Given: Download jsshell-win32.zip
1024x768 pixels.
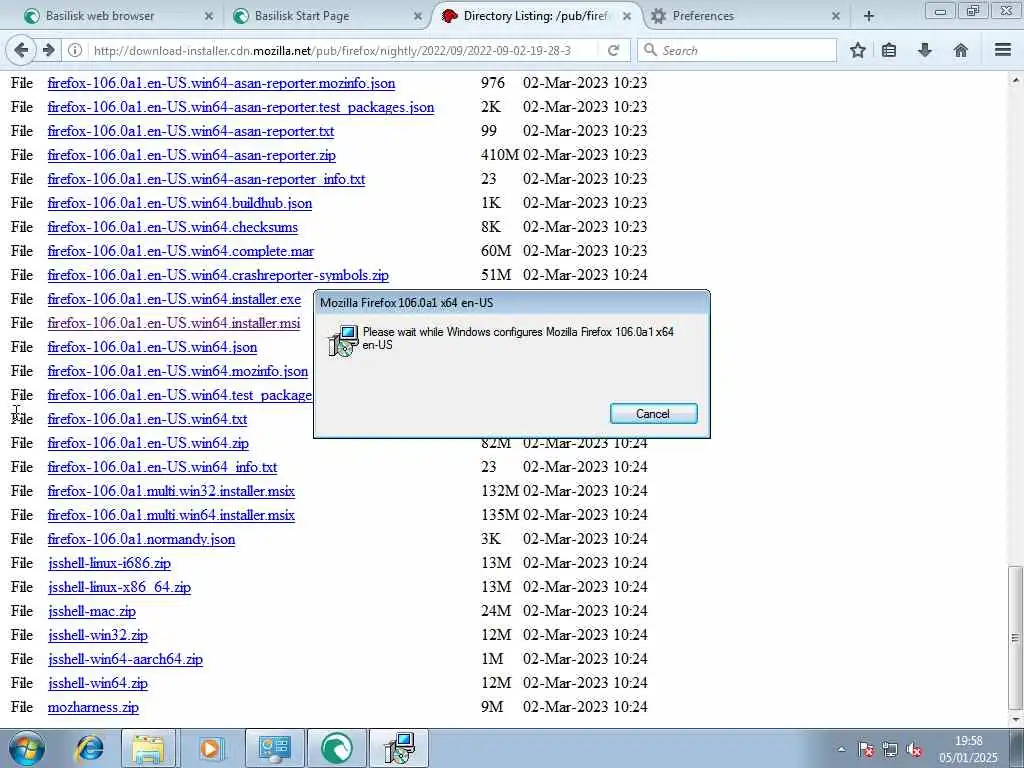Looking at the screenshot, I should click(97, 635).
